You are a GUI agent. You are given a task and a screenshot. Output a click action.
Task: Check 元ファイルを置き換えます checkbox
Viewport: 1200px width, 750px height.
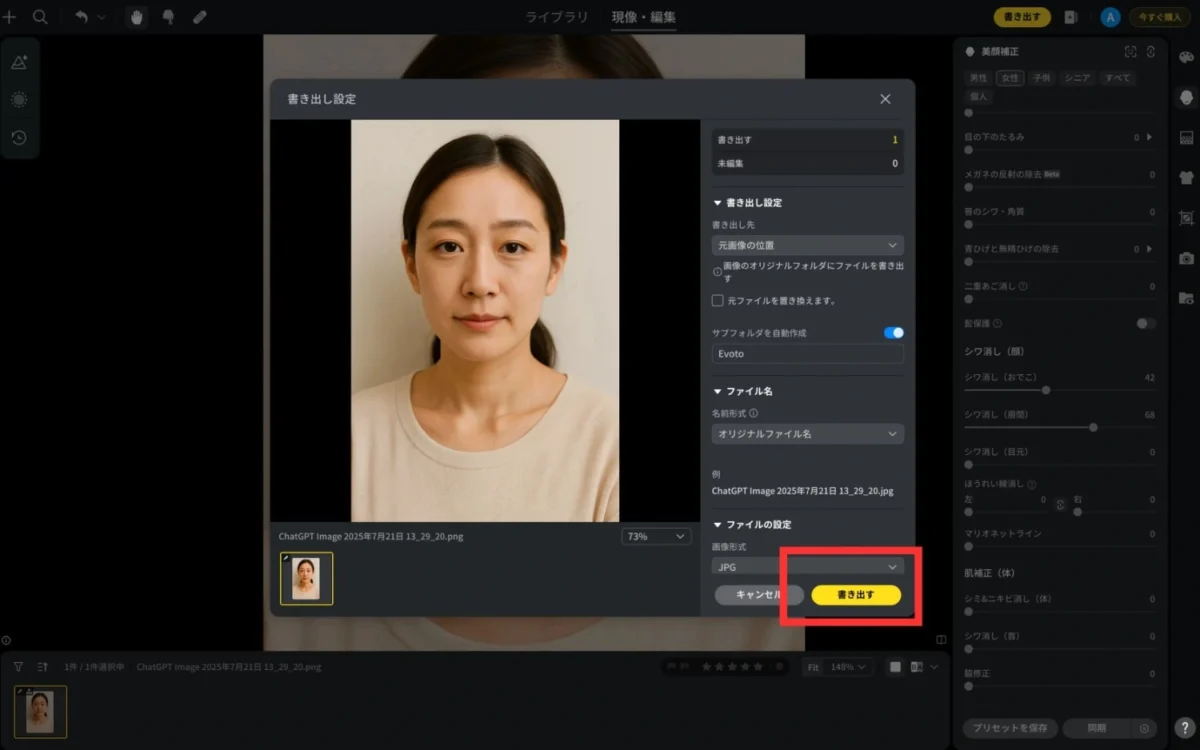(717, 300)
